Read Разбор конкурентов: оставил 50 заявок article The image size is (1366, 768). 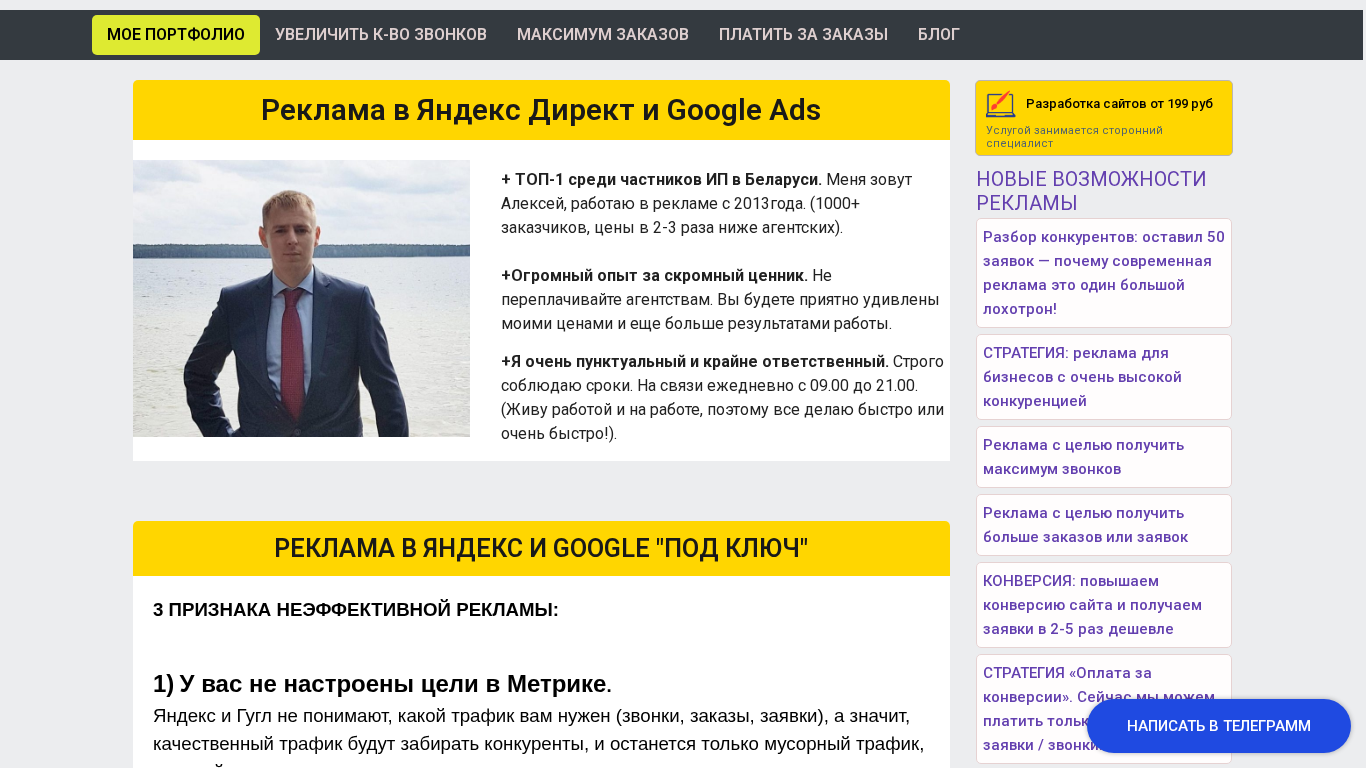(1104, 273)
